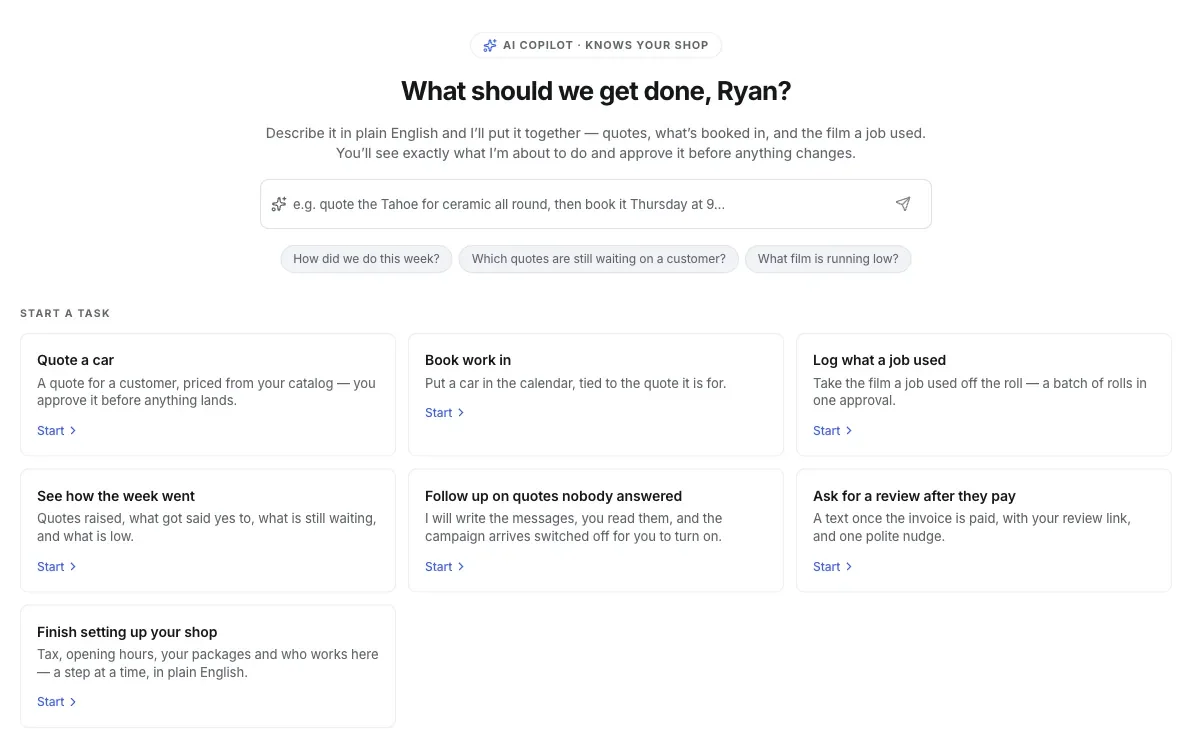1200x740 pixels.
Task: Click description 'A quote for a customer, priced'
Action: tap(207, 392)
